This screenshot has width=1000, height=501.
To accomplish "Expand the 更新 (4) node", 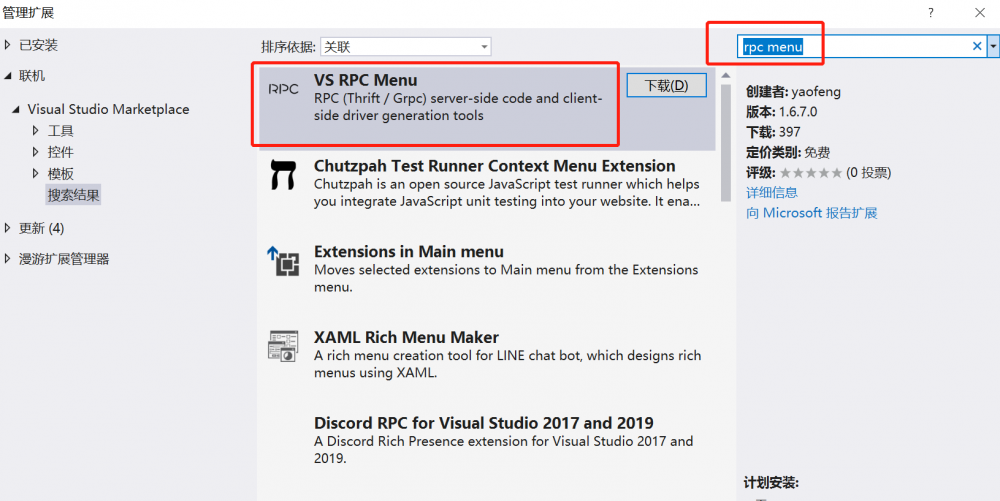I will tap(8, 228).
